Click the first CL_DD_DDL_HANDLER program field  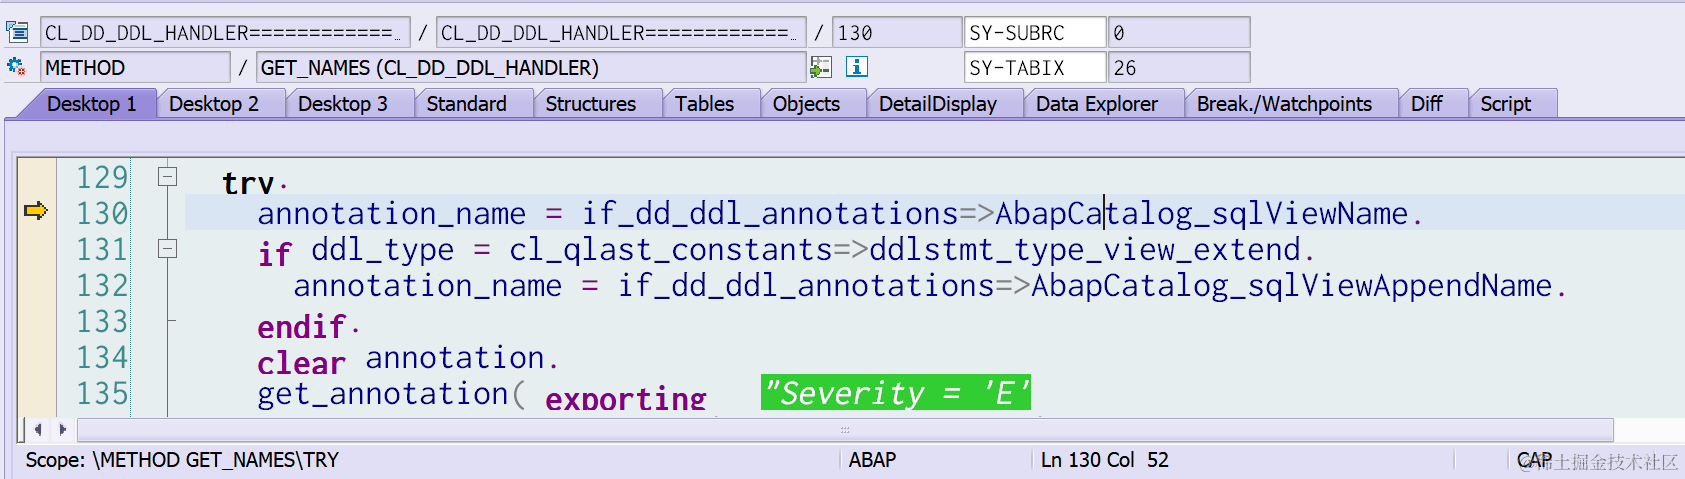click(x=225, y=32)
